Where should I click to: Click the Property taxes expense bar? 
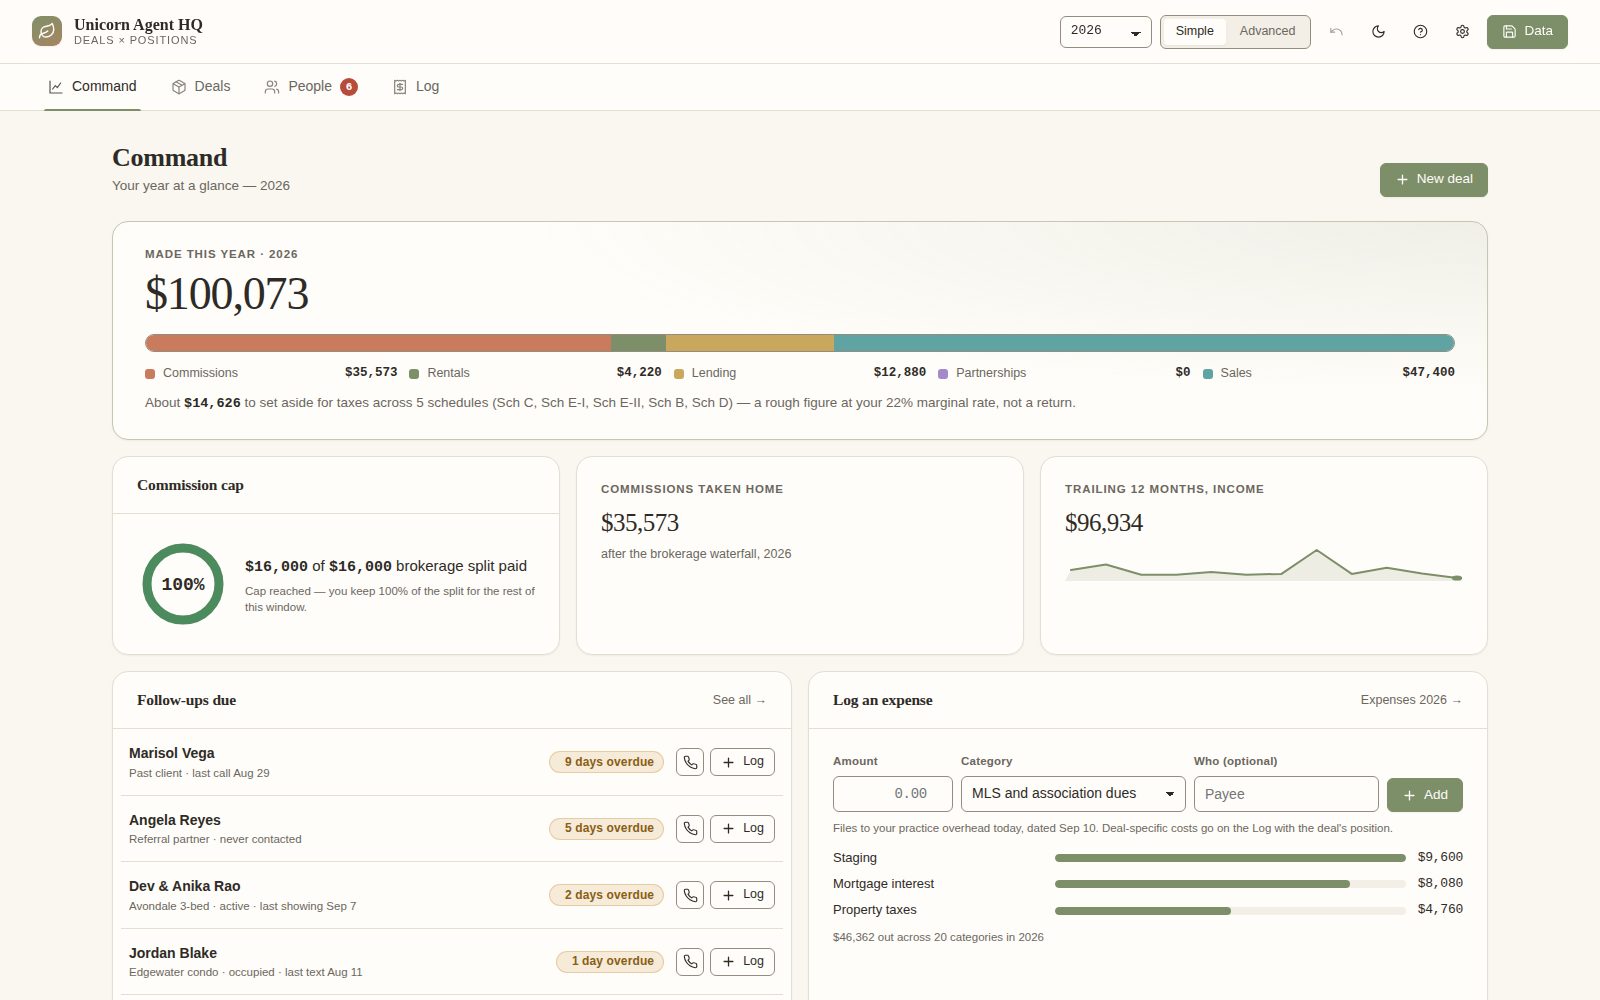pyautogui.click(x=1230, y=910)
